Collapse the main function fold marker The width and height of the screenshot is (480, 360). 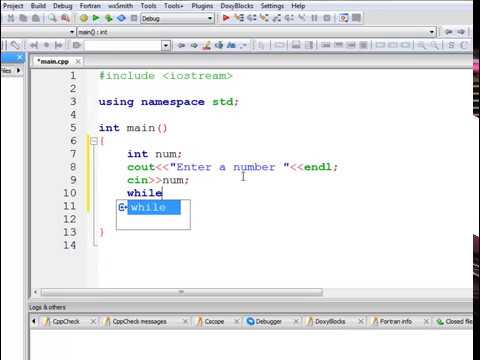pos(94,141)
